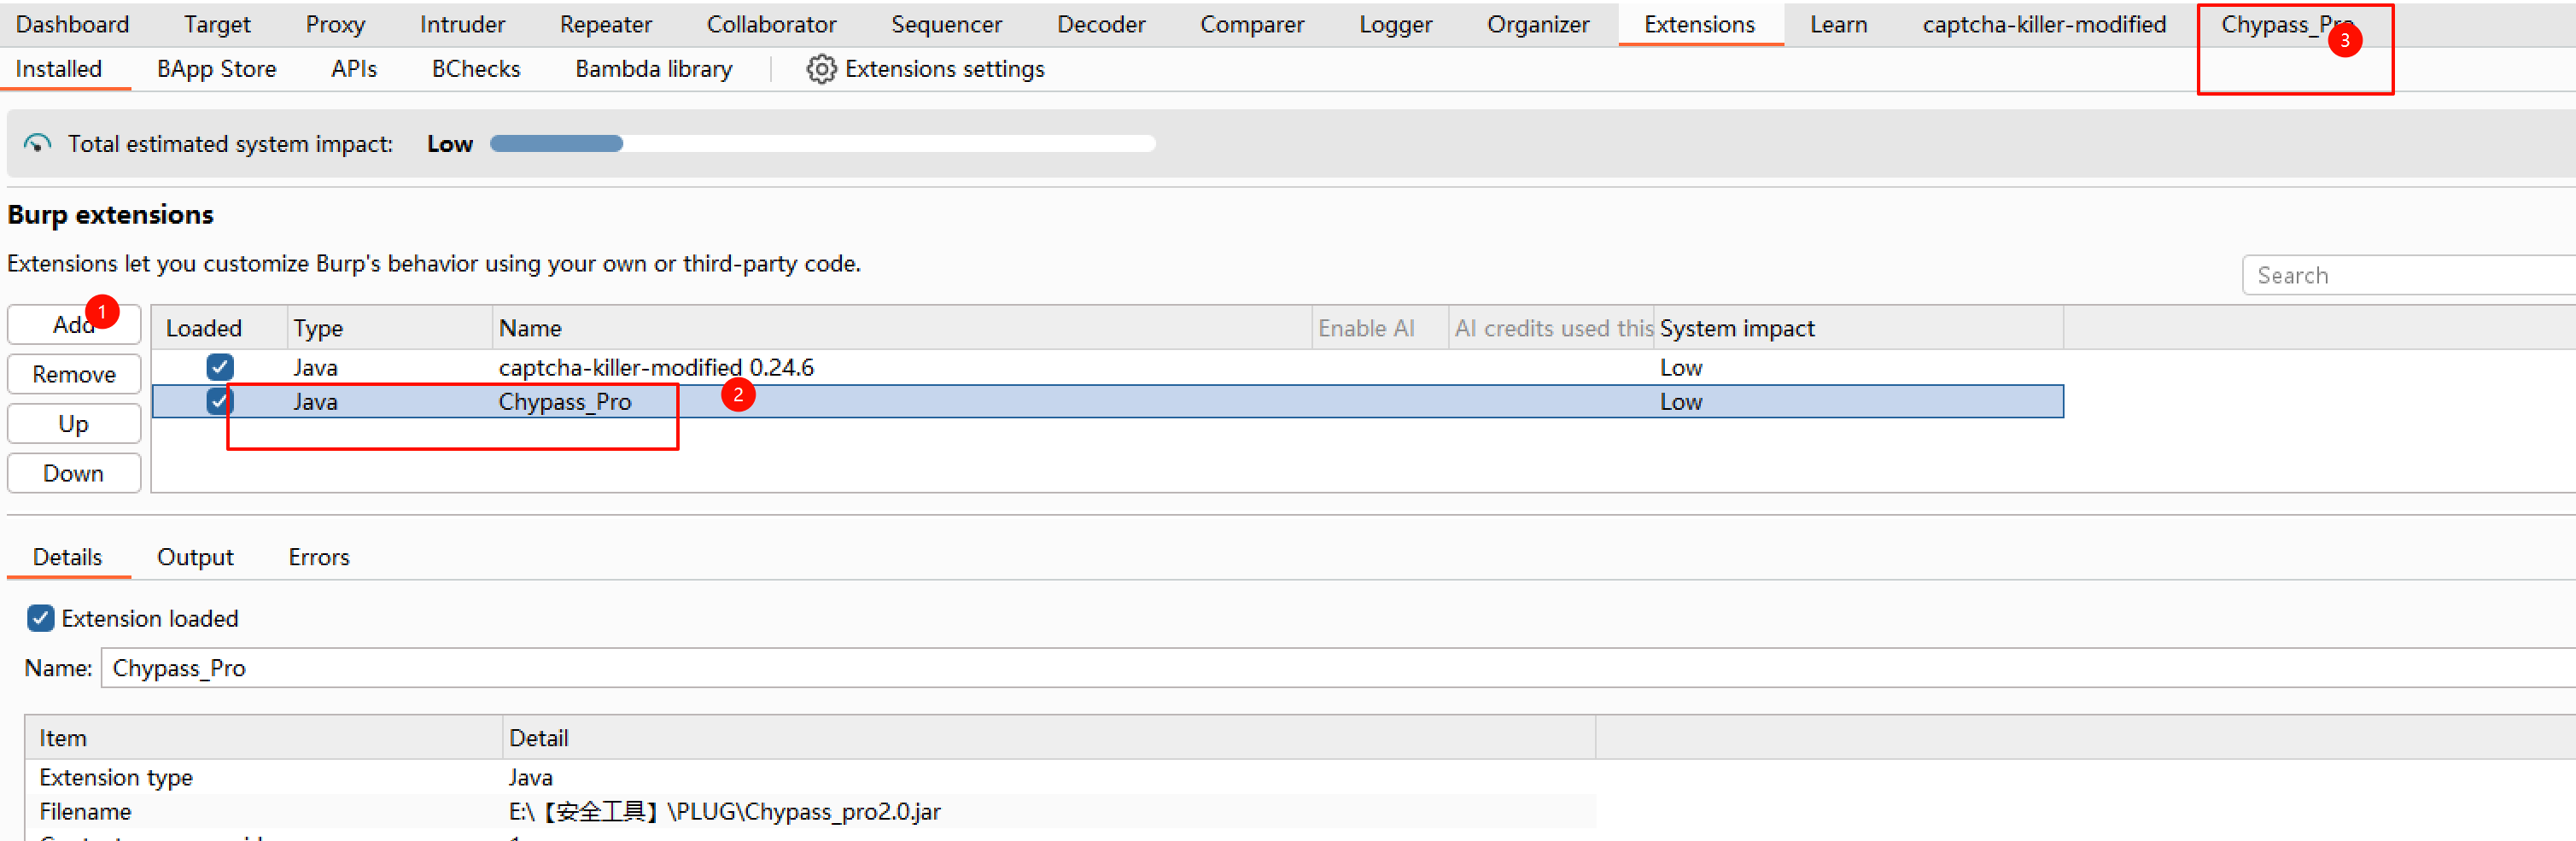Screen dimensions: 2576x841
Task: Focus the extensions Search field
Action: point(2408,275)
